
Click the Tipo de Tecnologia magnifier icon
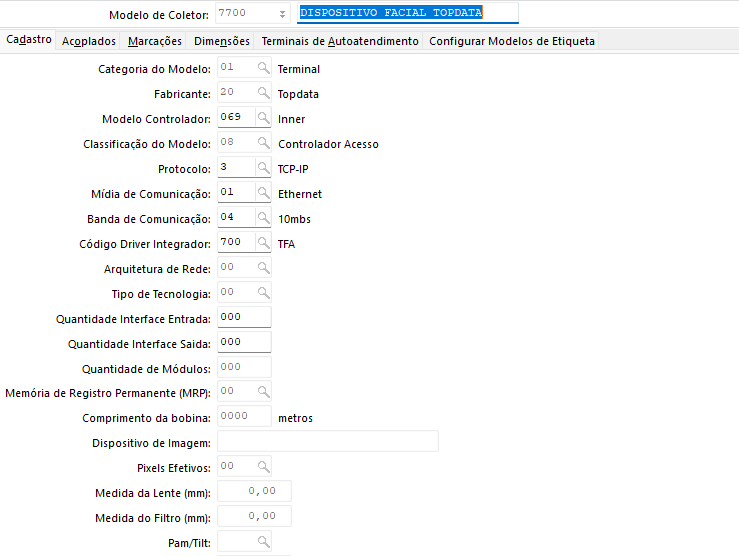pos(263,293)
